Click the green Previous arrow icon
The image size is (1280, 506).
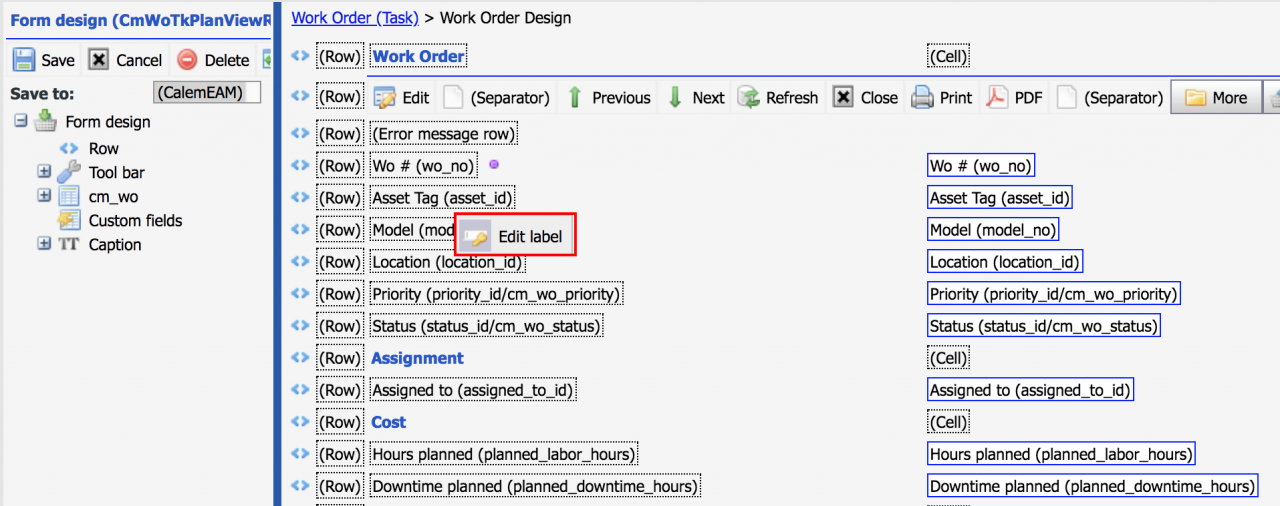click(575, 98)
